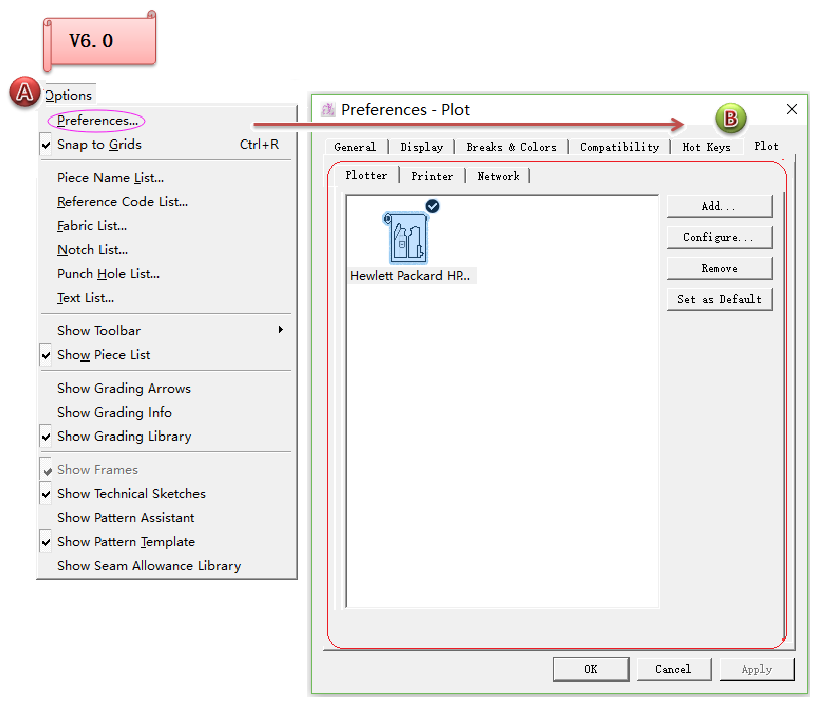The image size is (818, 701).
Task: Close the Preferences - Plot dialog
Action: click(792, 109)
